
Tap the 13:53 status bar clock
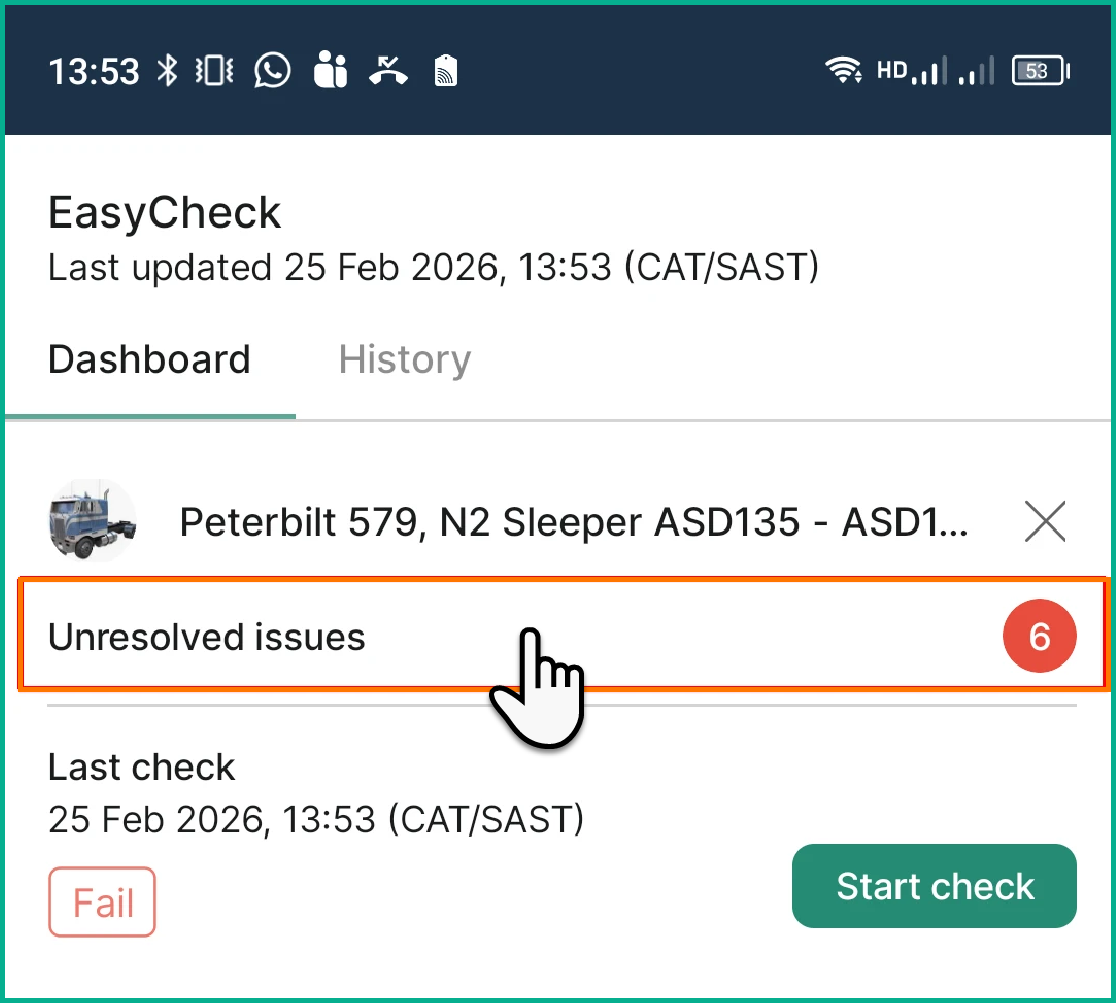[x=93, y=72]
